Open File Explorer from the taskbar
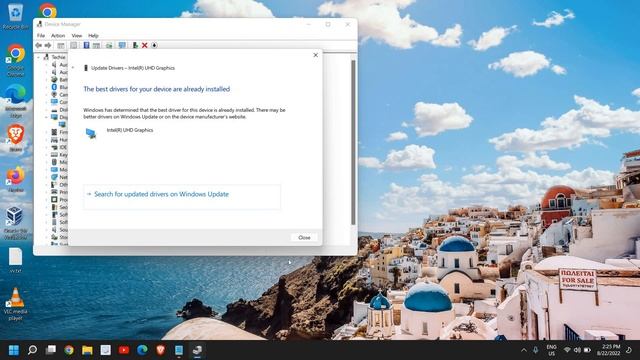The height and width of the screenshot is (360, 640). click(87, 350)
